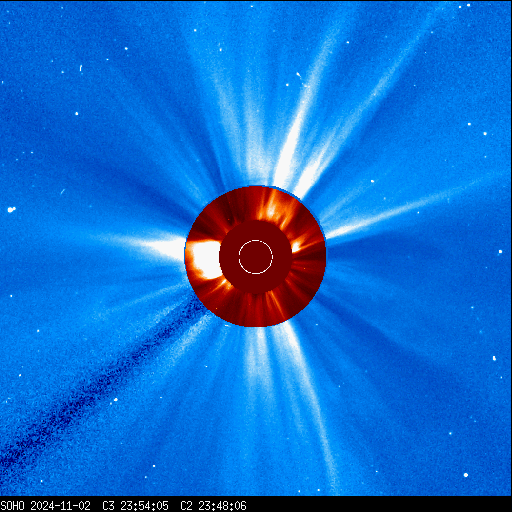Click the dark red inner occulter disk
The height and width of the screenshot is (512, 512).
click(x=256, y=257)
